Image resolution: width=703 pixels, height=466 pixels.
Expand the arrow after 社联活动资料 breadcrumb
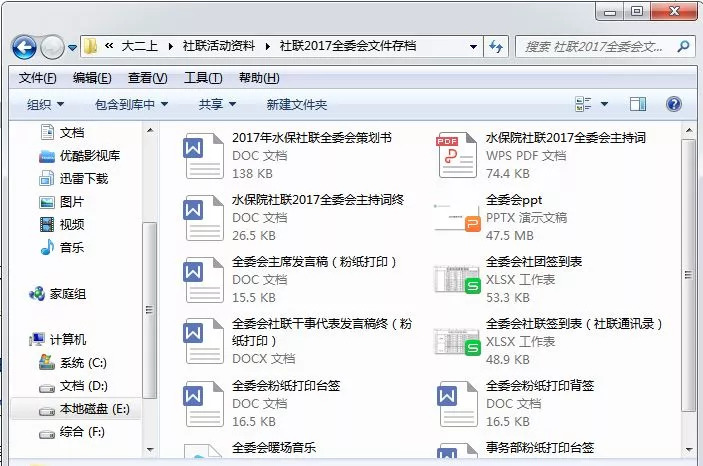(268, 47)
